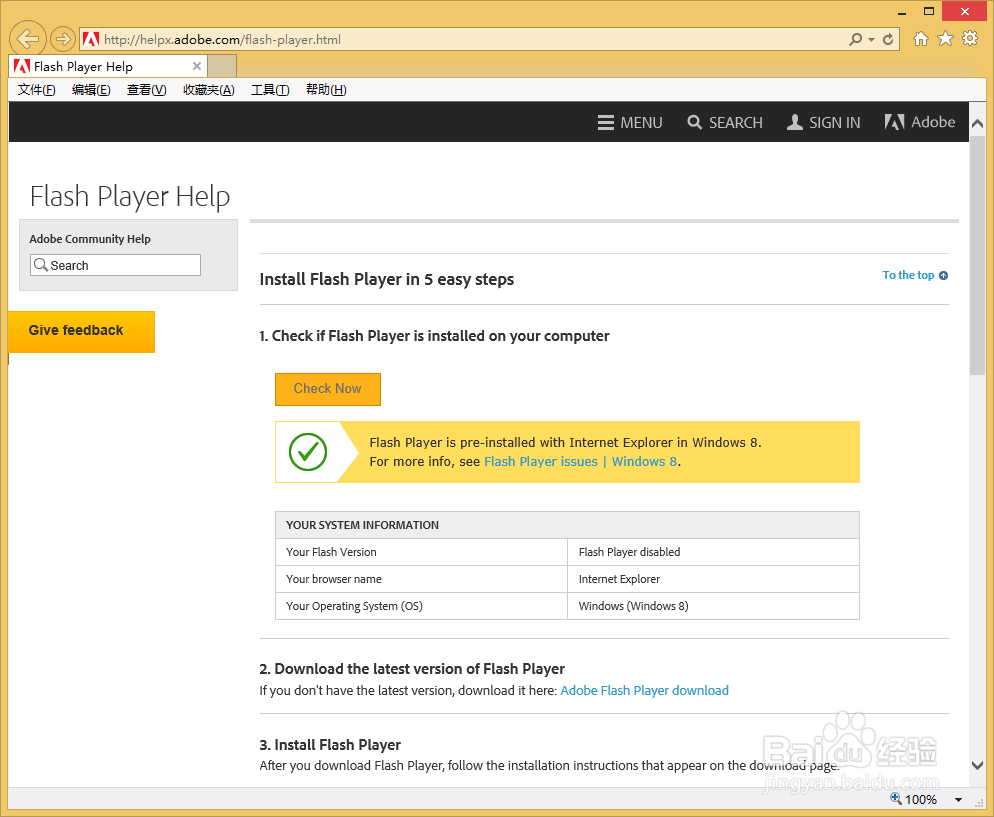The width and height of the screenshot is (994, 817).
Task: Open the Adobe site MENU hamburger
Action: pos(629,122)
